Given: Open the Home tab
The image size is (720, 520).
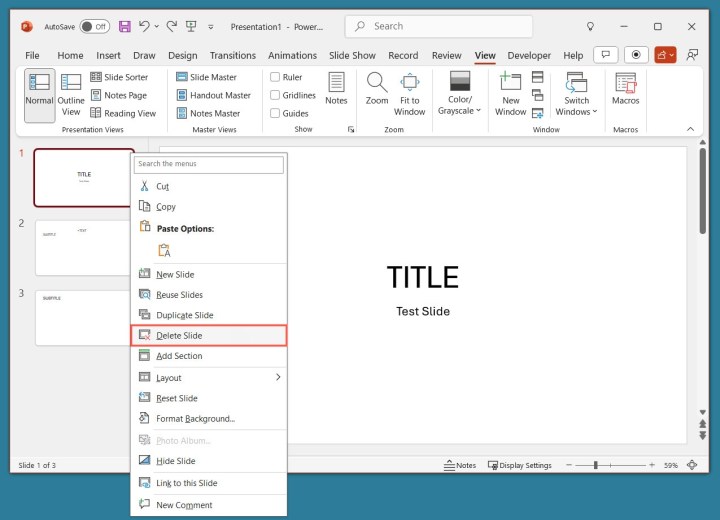Looking at the screenshot, I should tap(70, 55).
